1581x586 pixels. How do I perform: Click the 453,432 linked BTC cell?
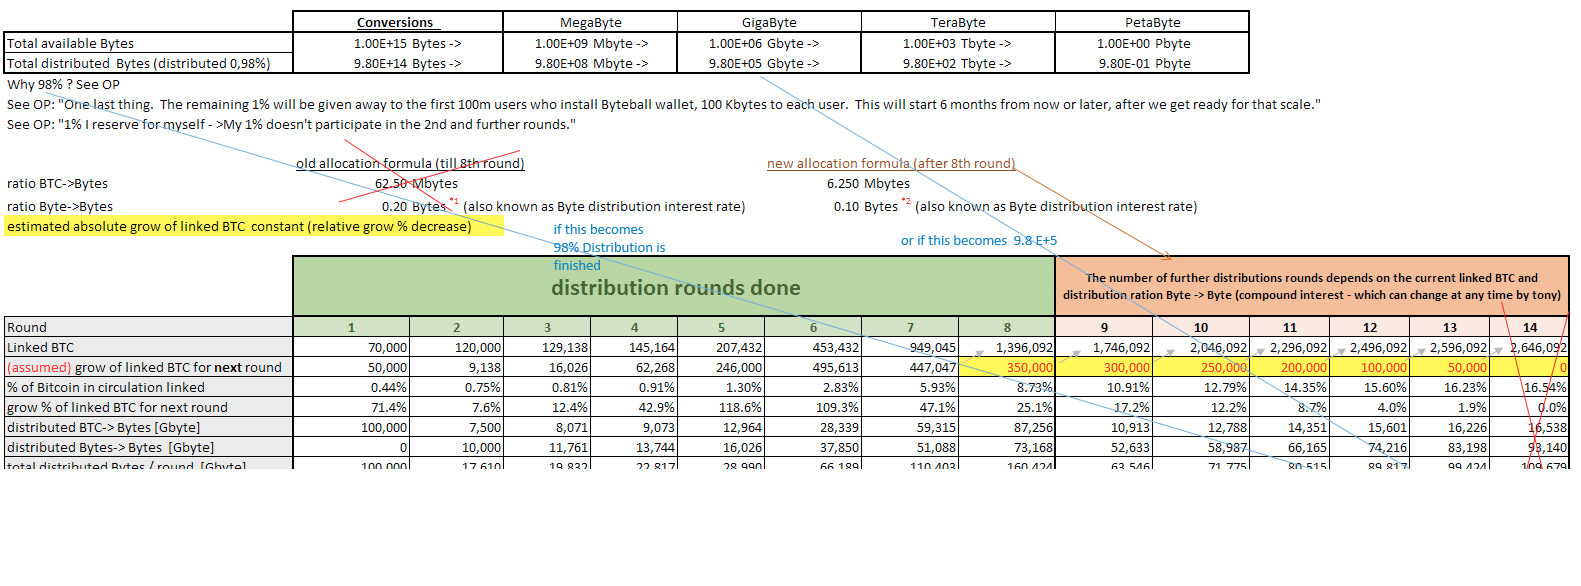pyautogui.click(x=813, y=347)
